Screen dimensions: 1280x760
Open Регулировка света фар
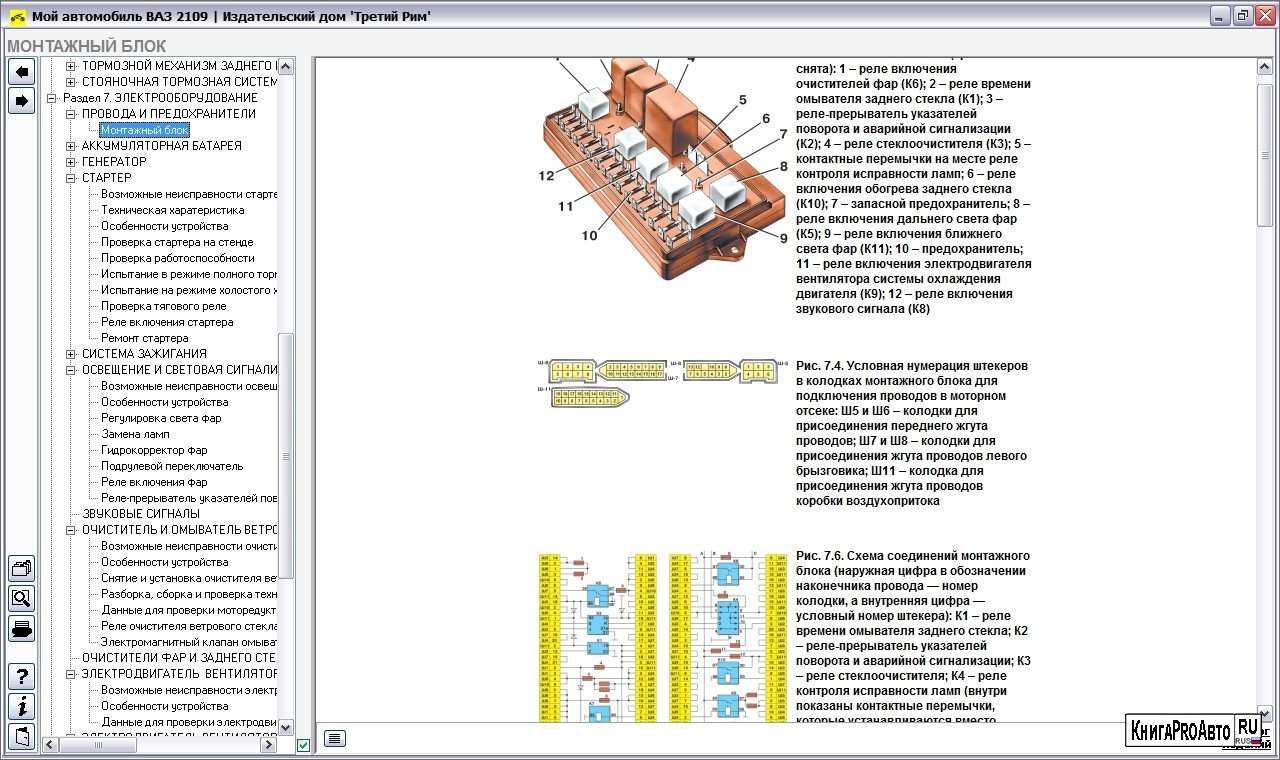click(x=161, y=418)
